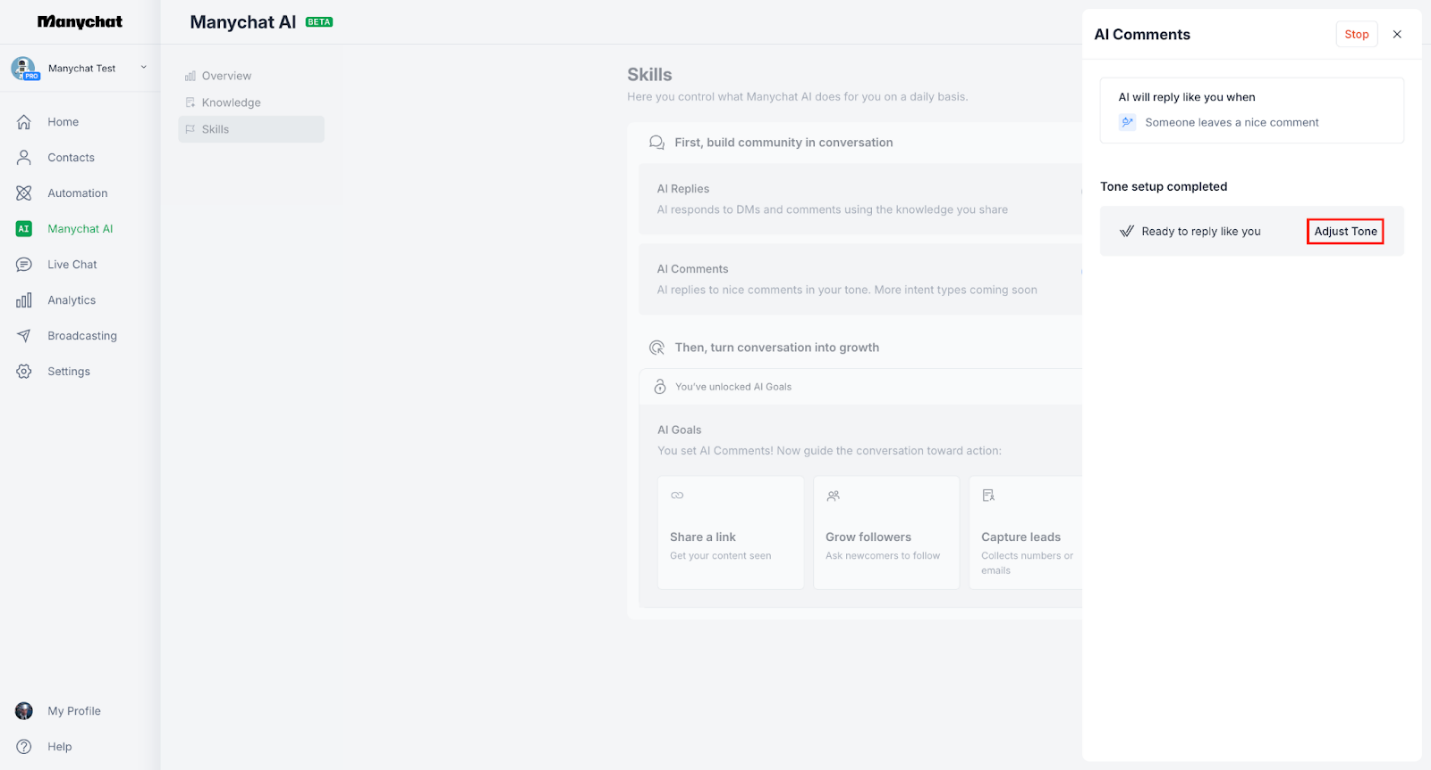The width and height of the screenshot is (1431, 770).
Task: Open Live Chat
Action: point(23,264)
